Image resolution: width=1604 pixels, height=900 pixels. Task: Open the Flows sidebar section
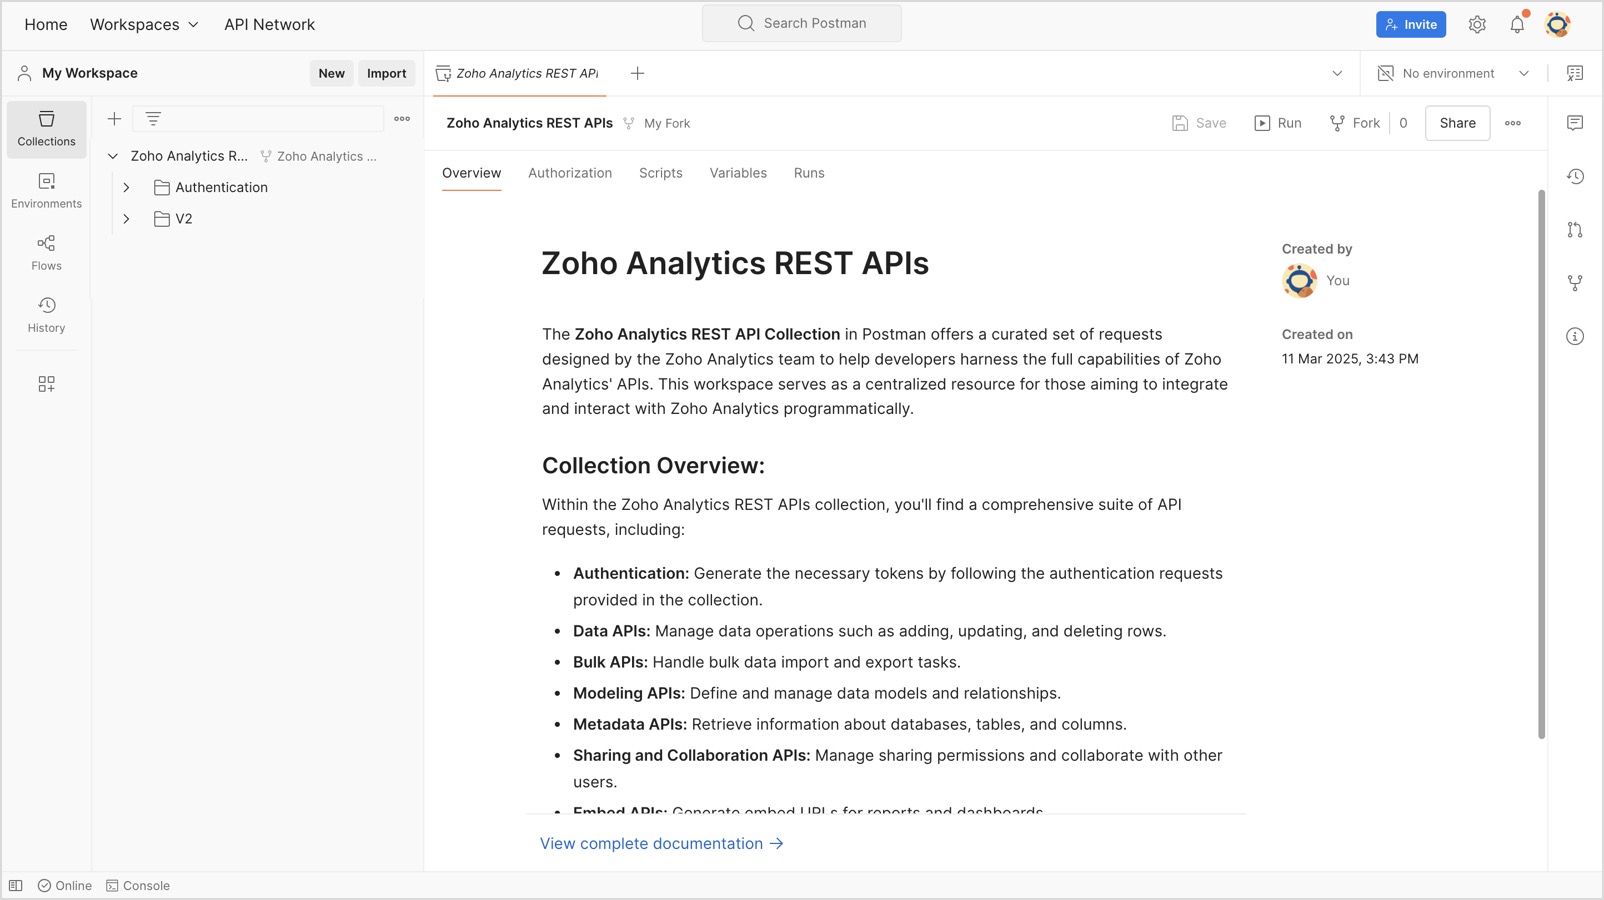click(x=46, y=252)
